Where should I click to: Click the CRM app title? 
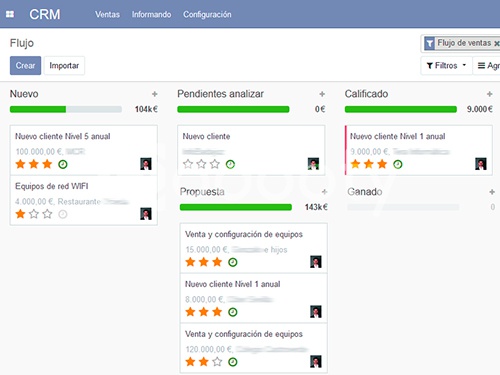45,14
